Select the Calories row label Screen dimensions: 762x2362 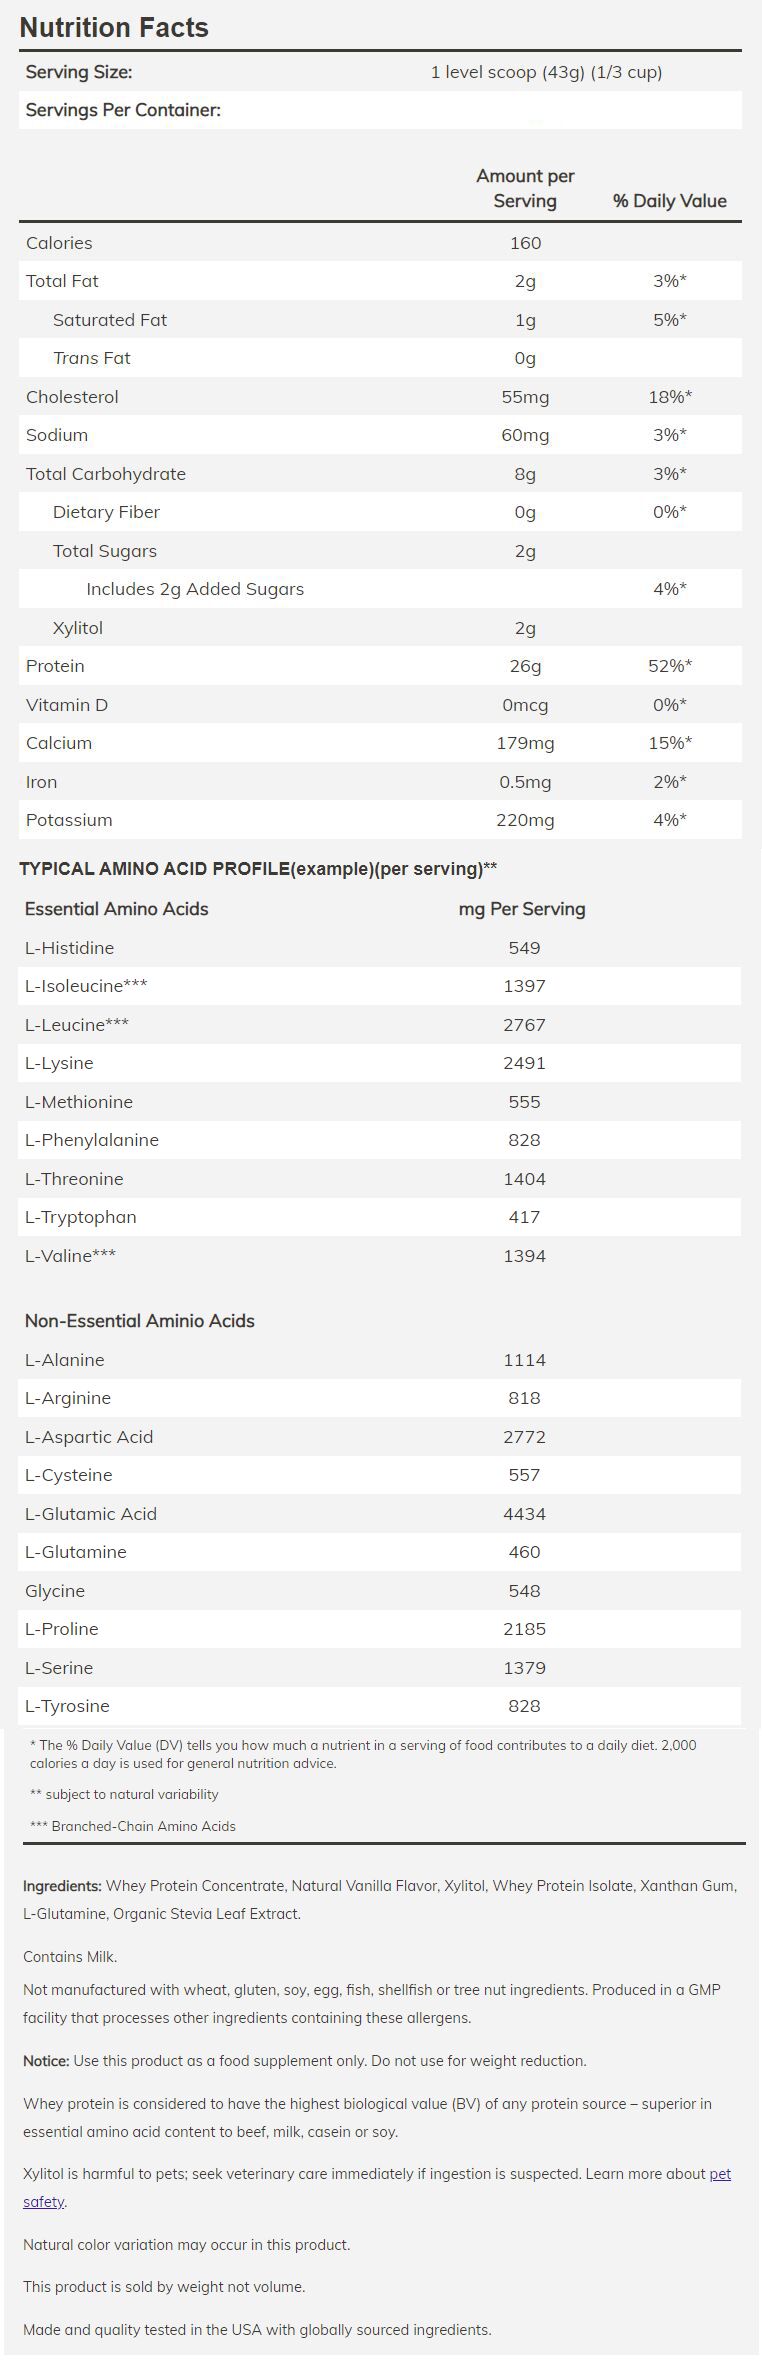(59, 243)
